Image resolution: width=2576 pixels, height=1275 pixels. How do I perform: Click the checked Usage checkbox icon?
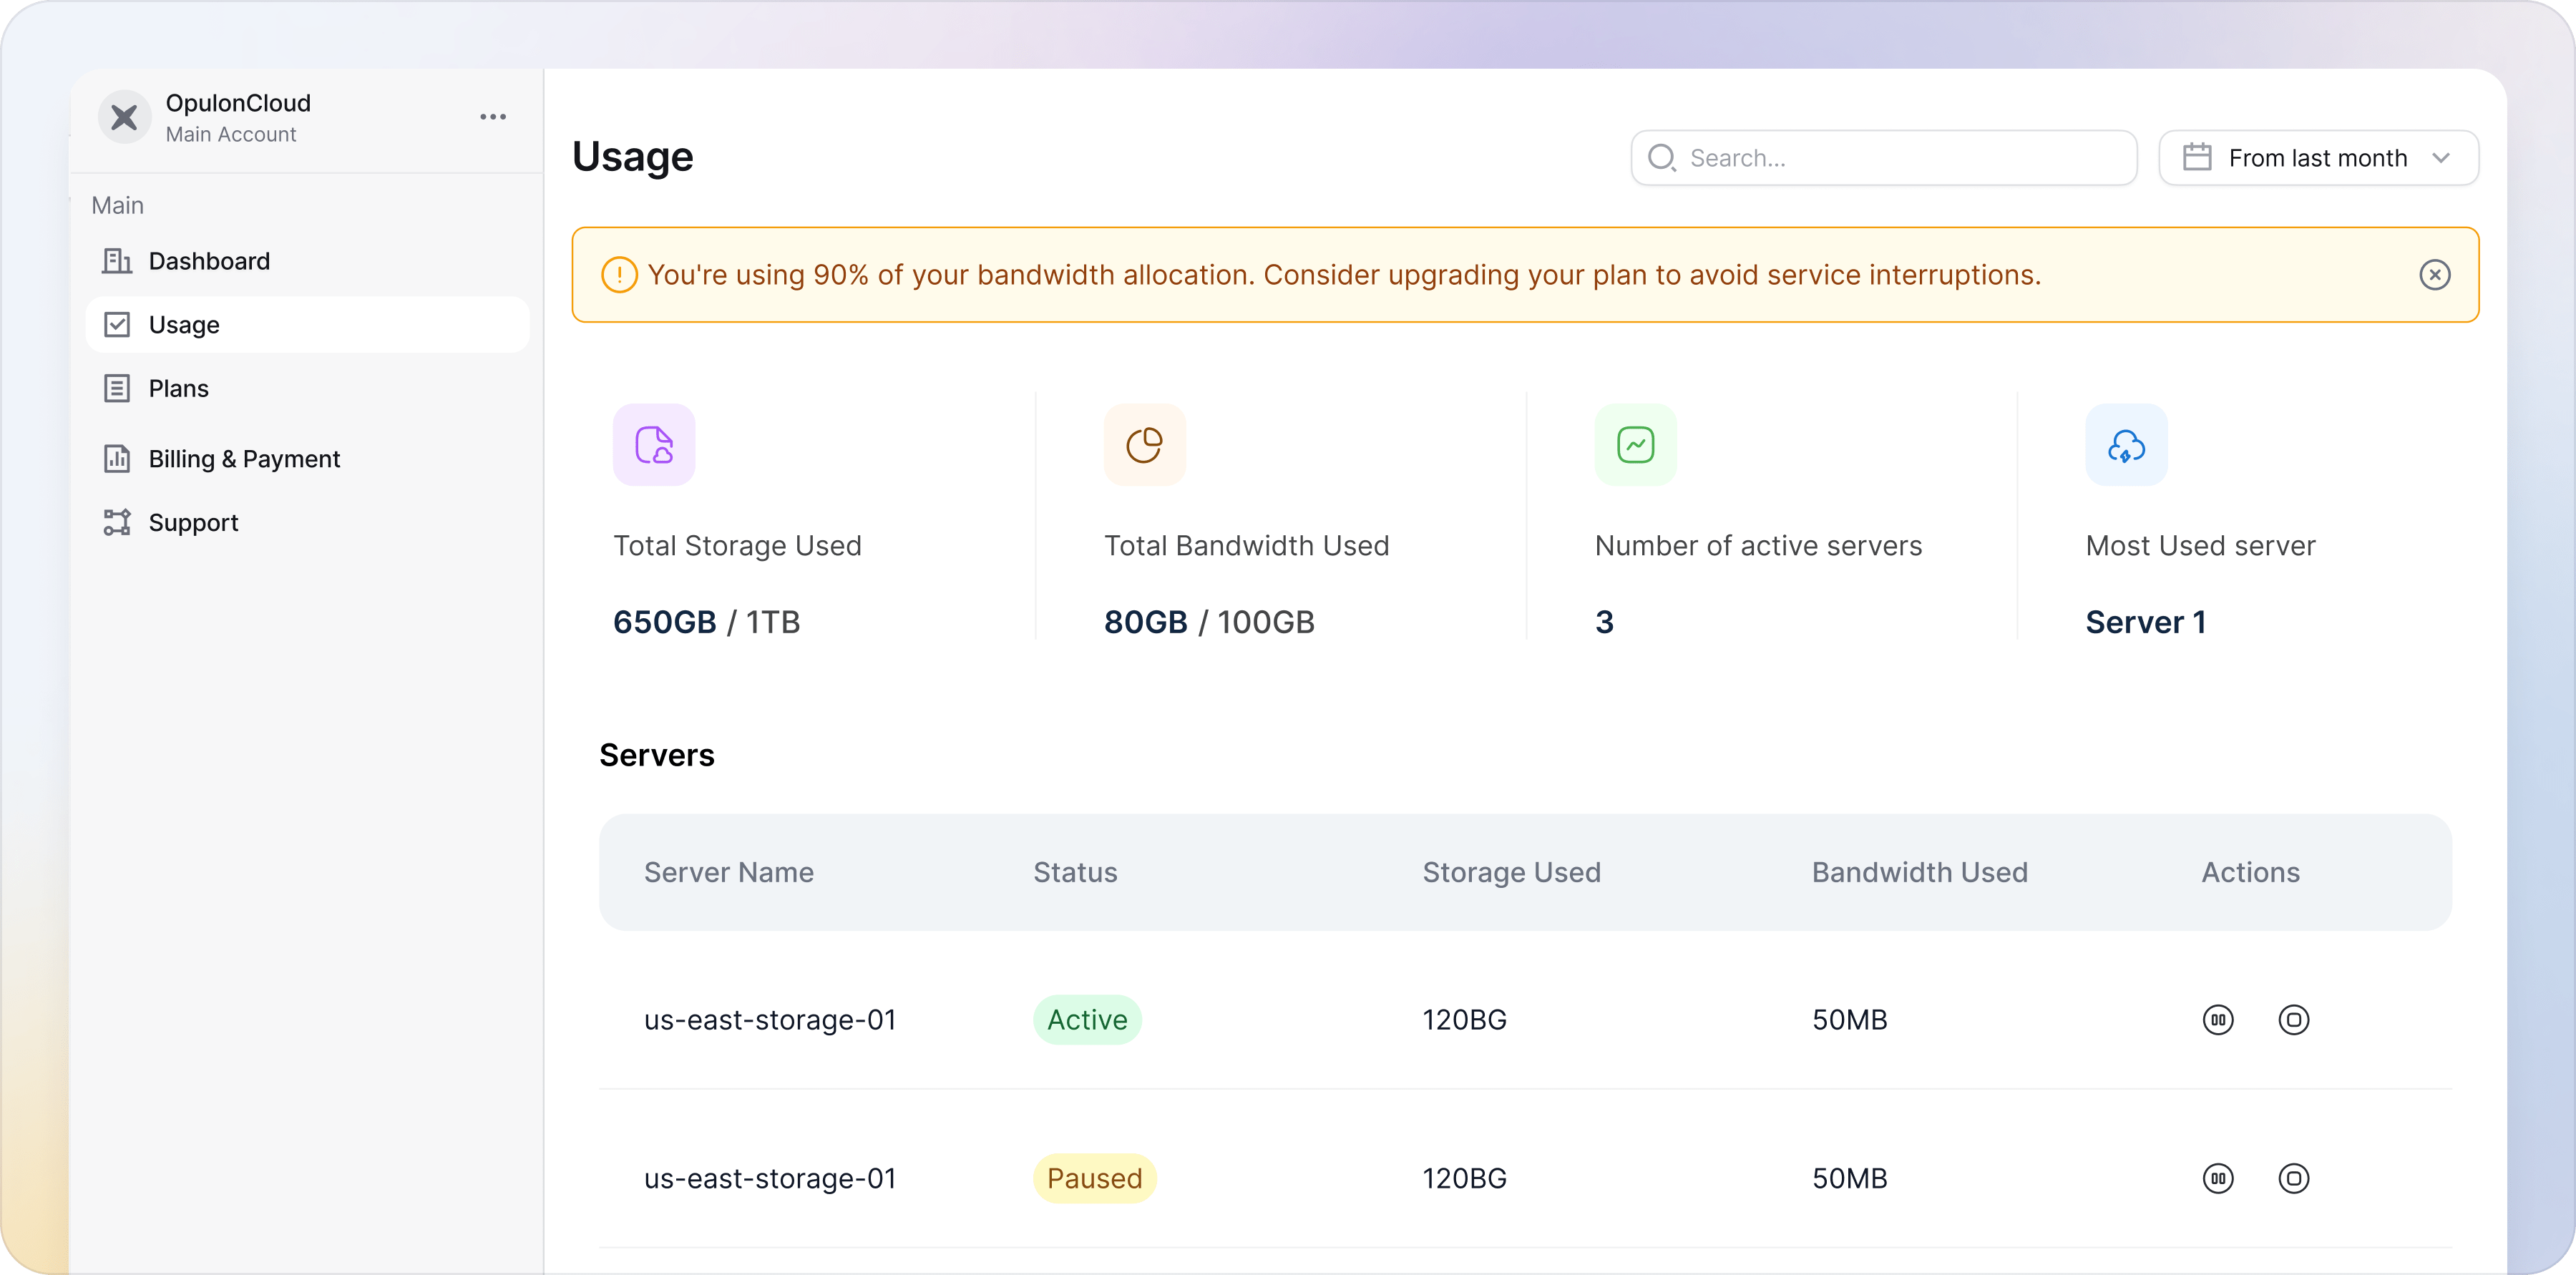(x=117, y=324)
